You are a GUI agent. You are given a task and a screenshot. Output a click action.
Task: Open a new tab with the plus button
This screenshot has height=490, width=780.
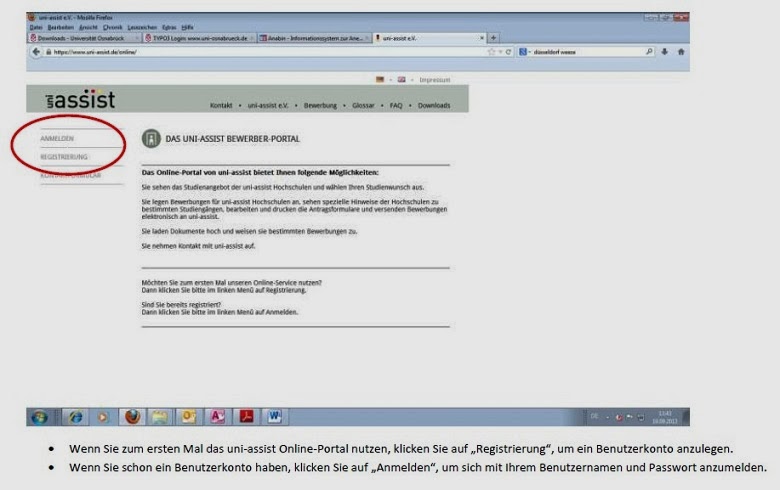point(493,38)
